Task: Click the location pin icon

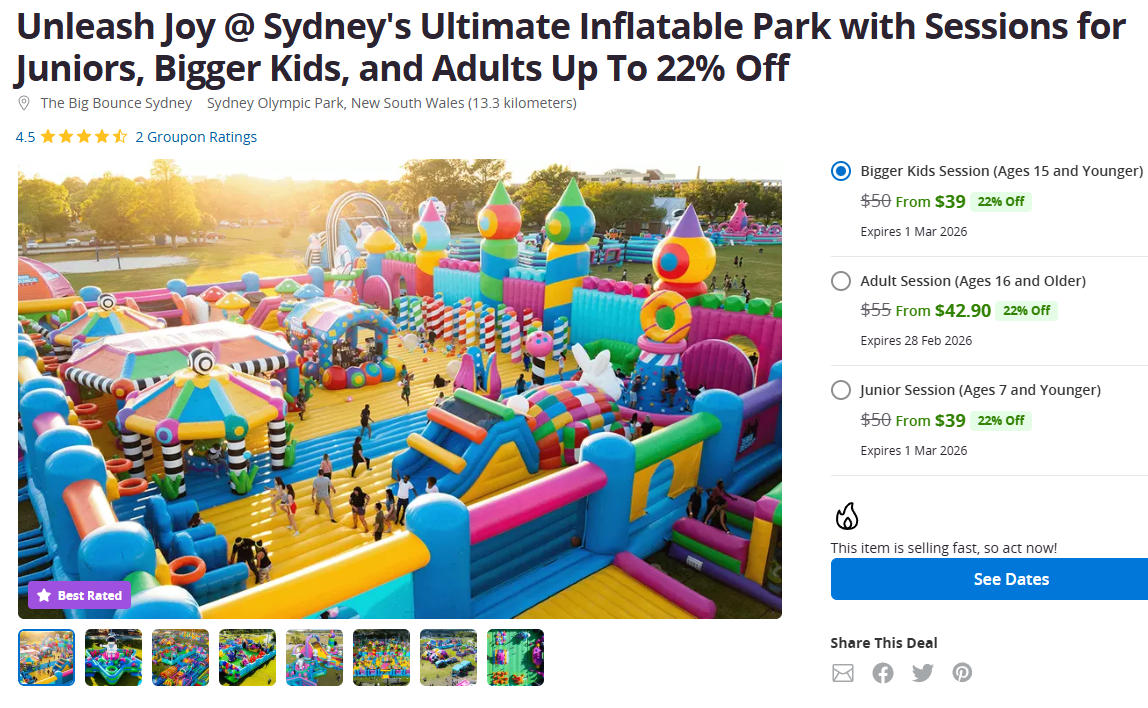Action: click(x=24, y=104)
